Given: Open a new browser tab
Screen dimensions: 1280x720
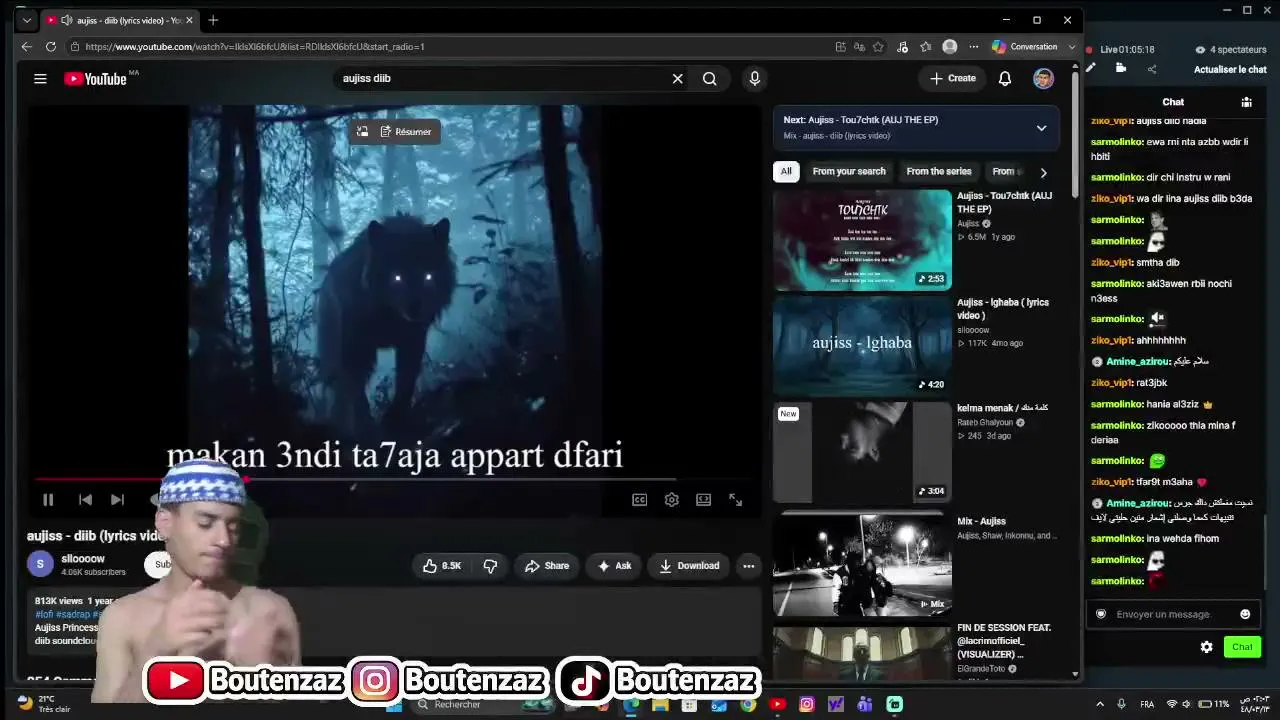Looking at the screenshot, I should 213,20.
